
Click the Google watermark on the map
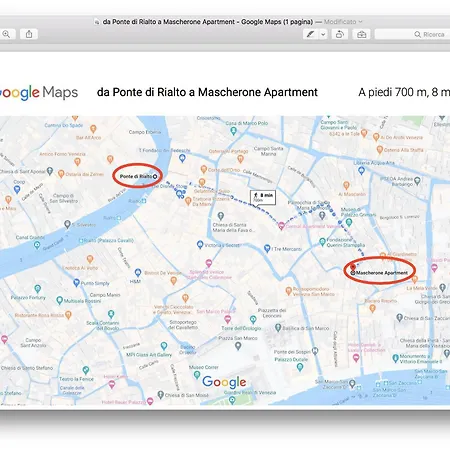point(224,382)
